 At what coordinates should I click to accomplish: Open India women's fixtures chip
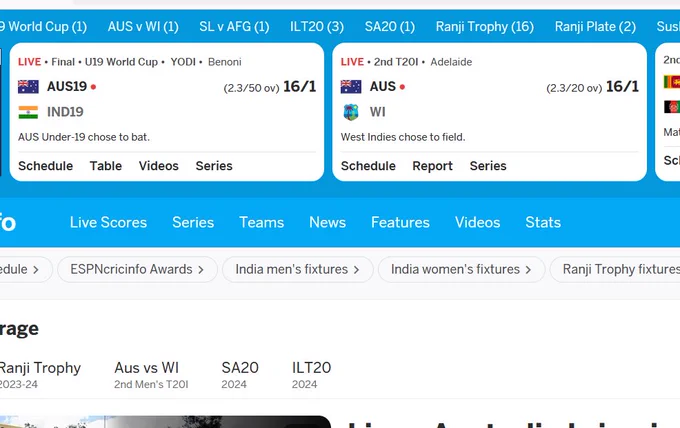coord(461,269)
